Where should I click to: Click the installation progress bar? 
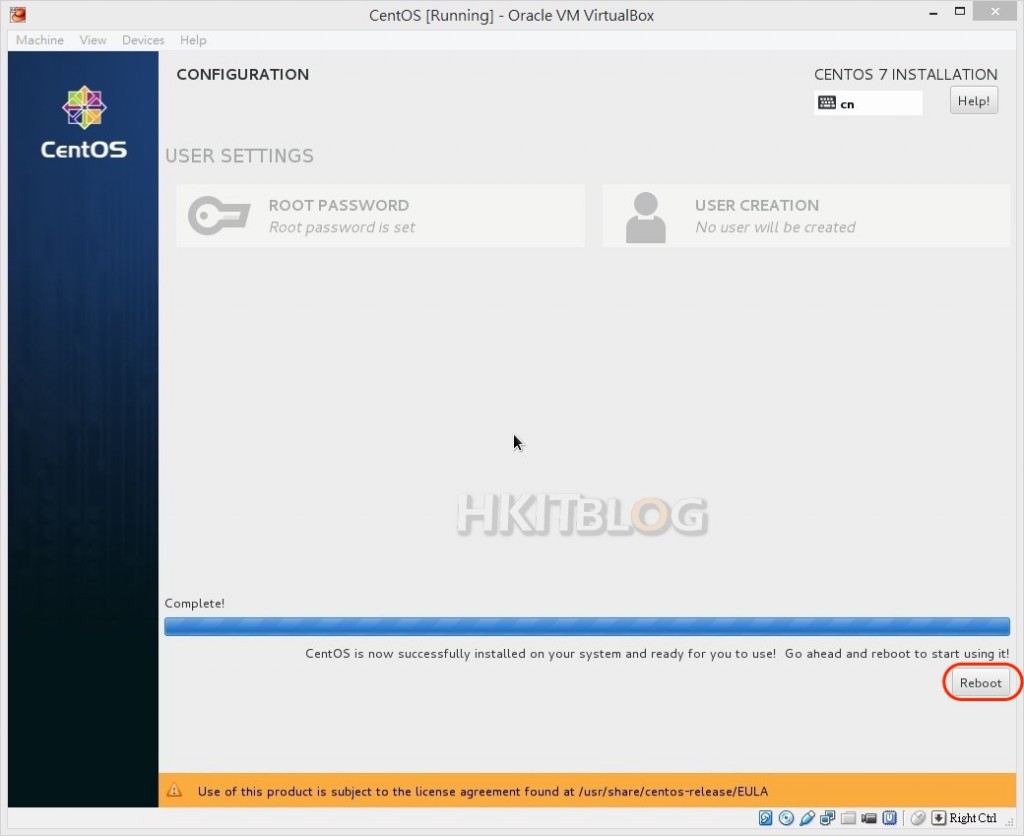587,626
